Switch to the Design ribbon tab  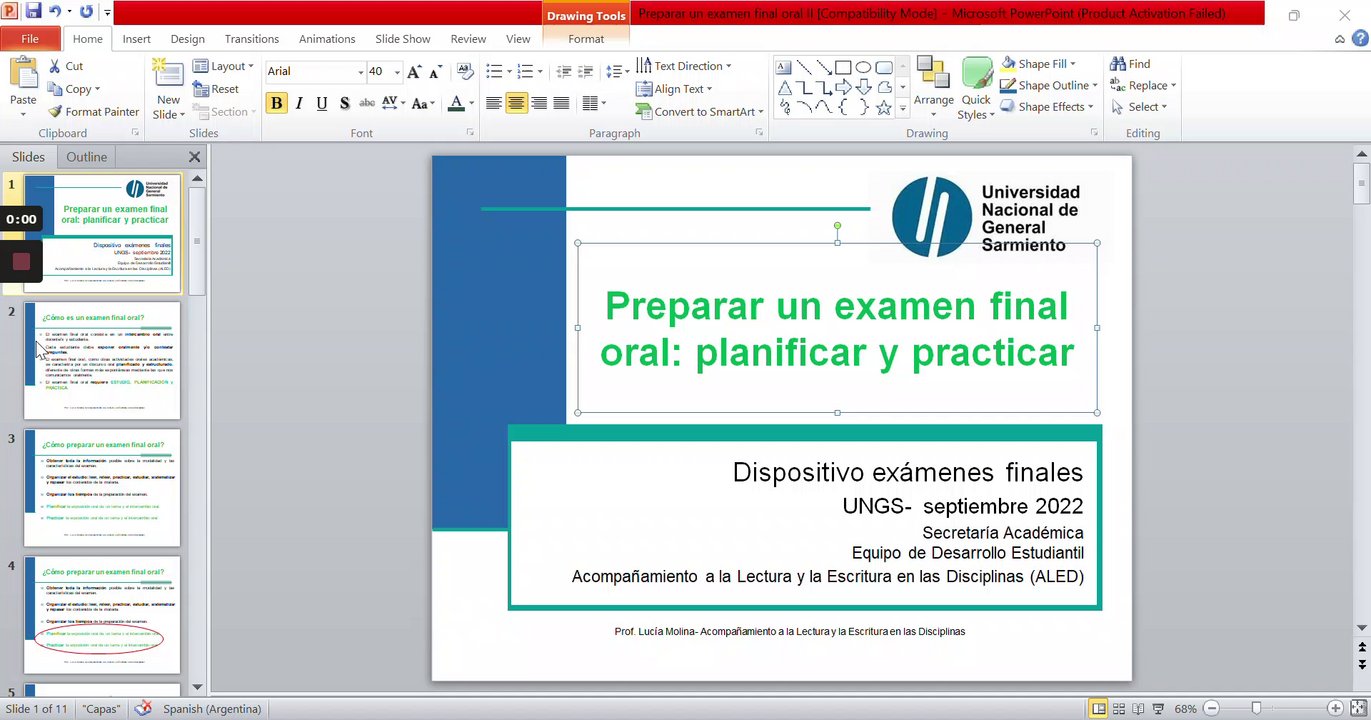187,39
